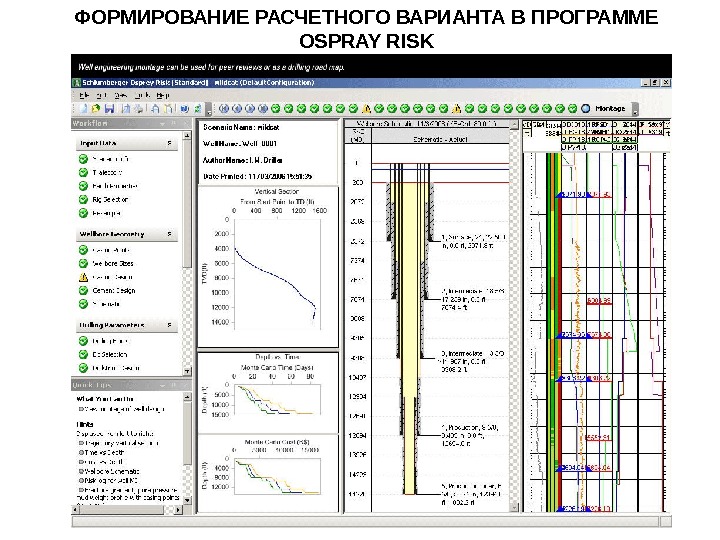
Task: Click the Scenario Name: wildcat text
Action: point(241,128)
